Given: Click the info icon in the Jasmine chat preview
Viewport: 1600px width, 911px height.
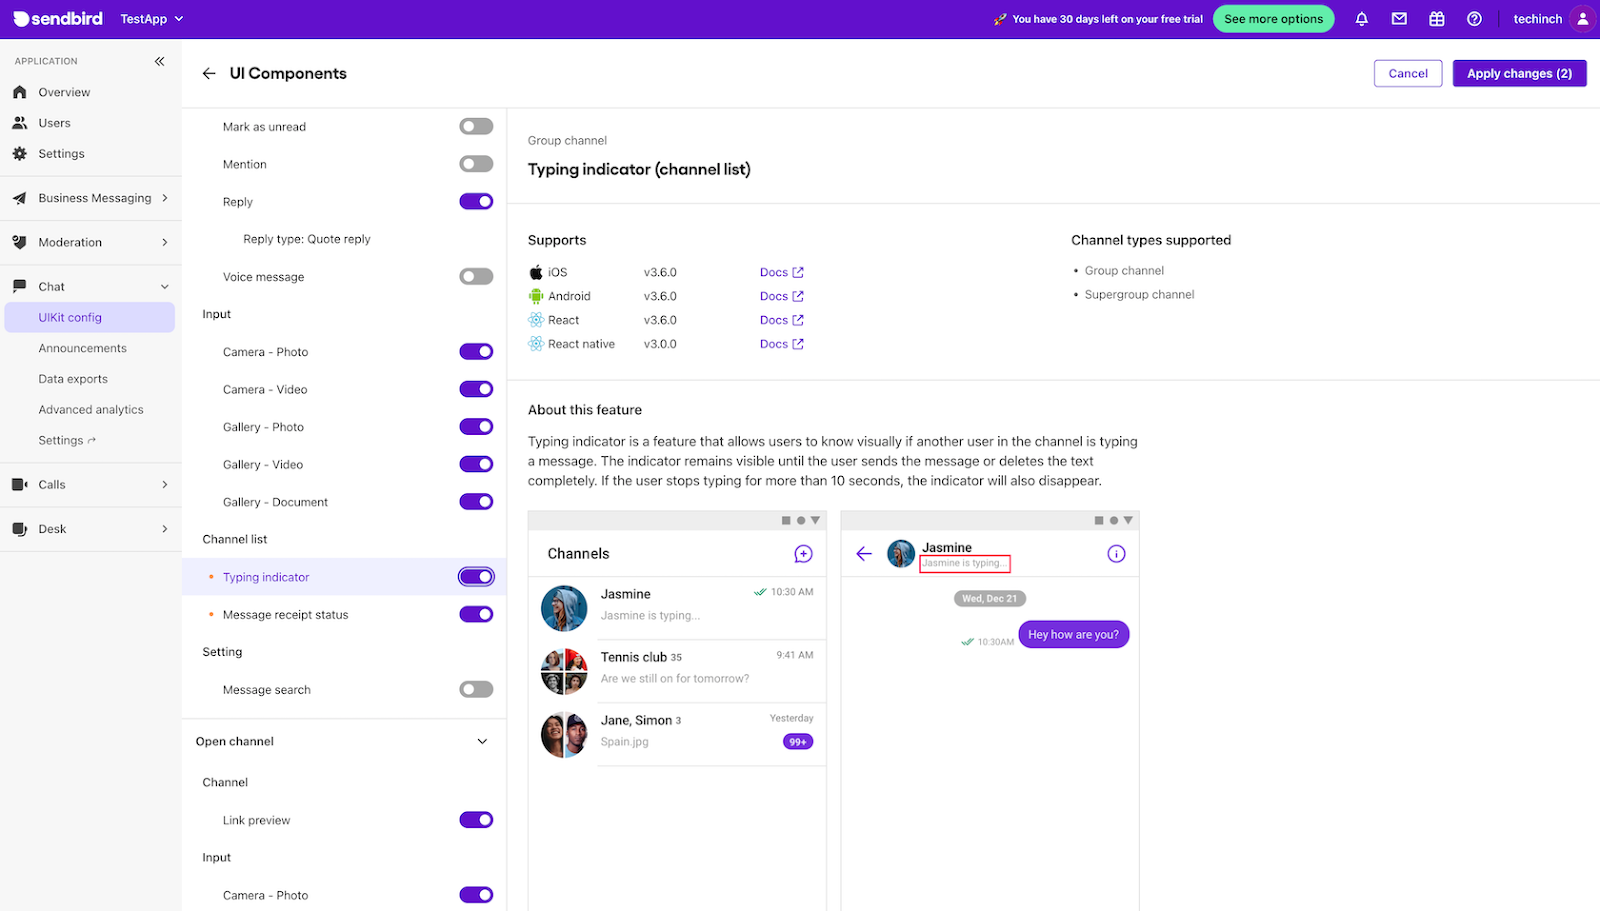Looking at the screenshot, I should pos(1116,553).
